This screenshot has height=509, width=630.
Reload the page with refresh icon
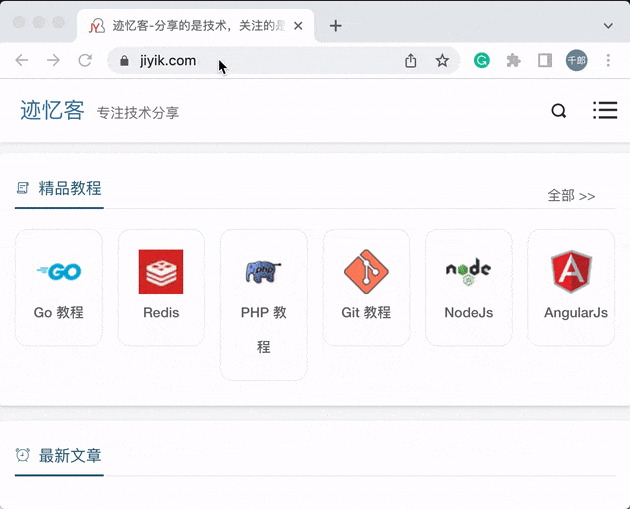coord(85,60)
